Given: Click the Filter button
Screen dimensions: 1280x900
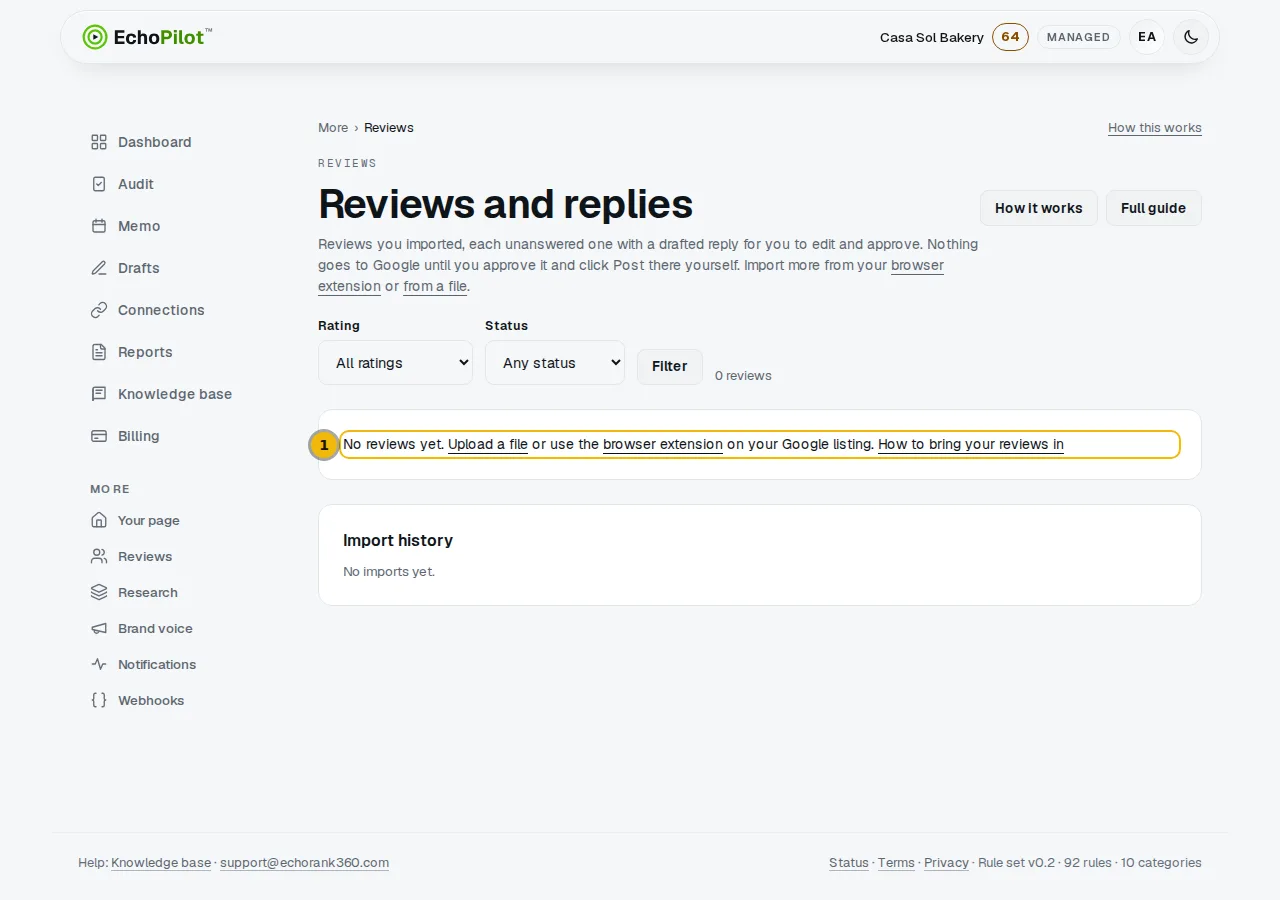Looking at the screenshot, I should point(670,366).
